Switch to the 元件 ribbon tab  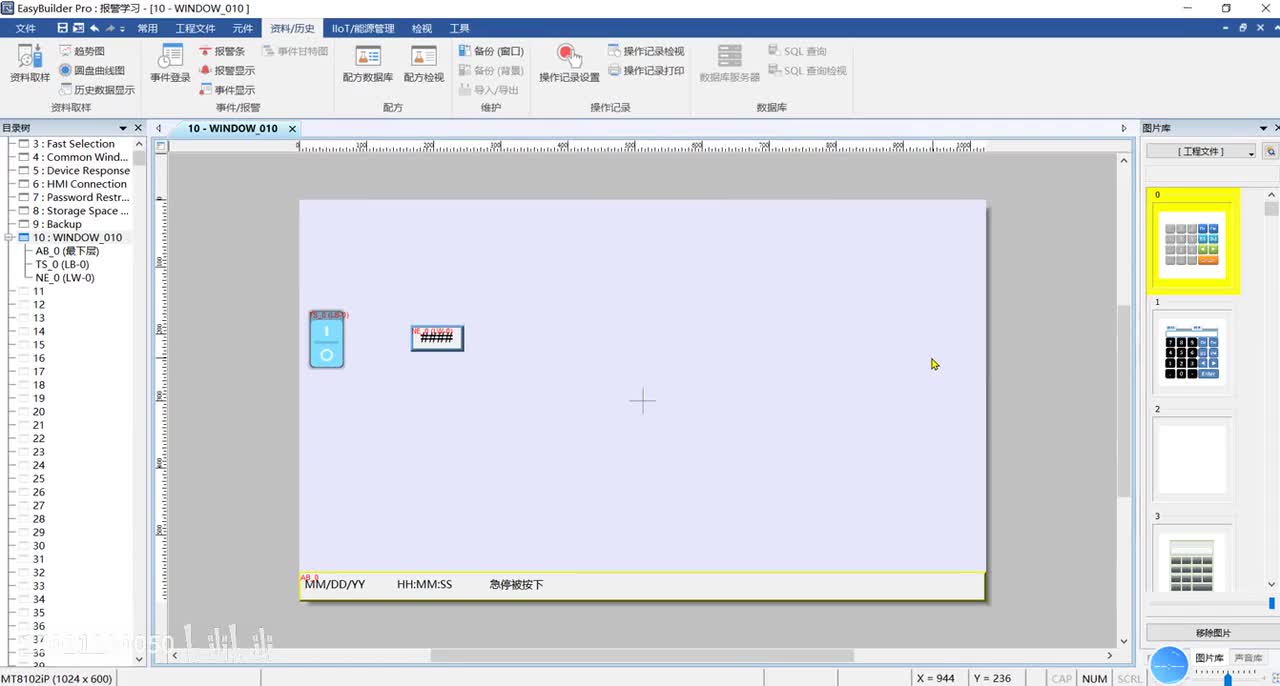(242, 28)
